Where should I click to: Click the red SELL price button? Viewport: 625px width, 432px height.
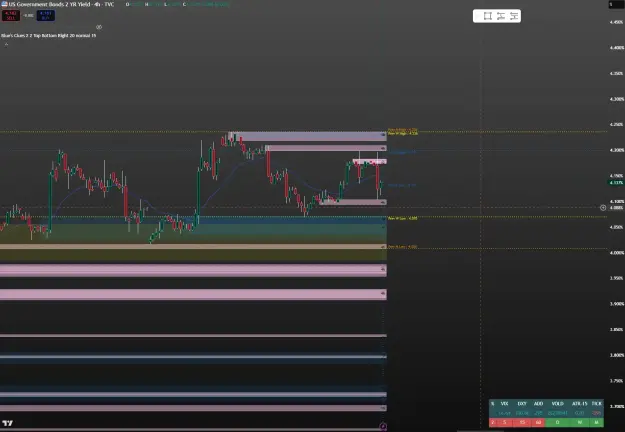pos(10,16)
